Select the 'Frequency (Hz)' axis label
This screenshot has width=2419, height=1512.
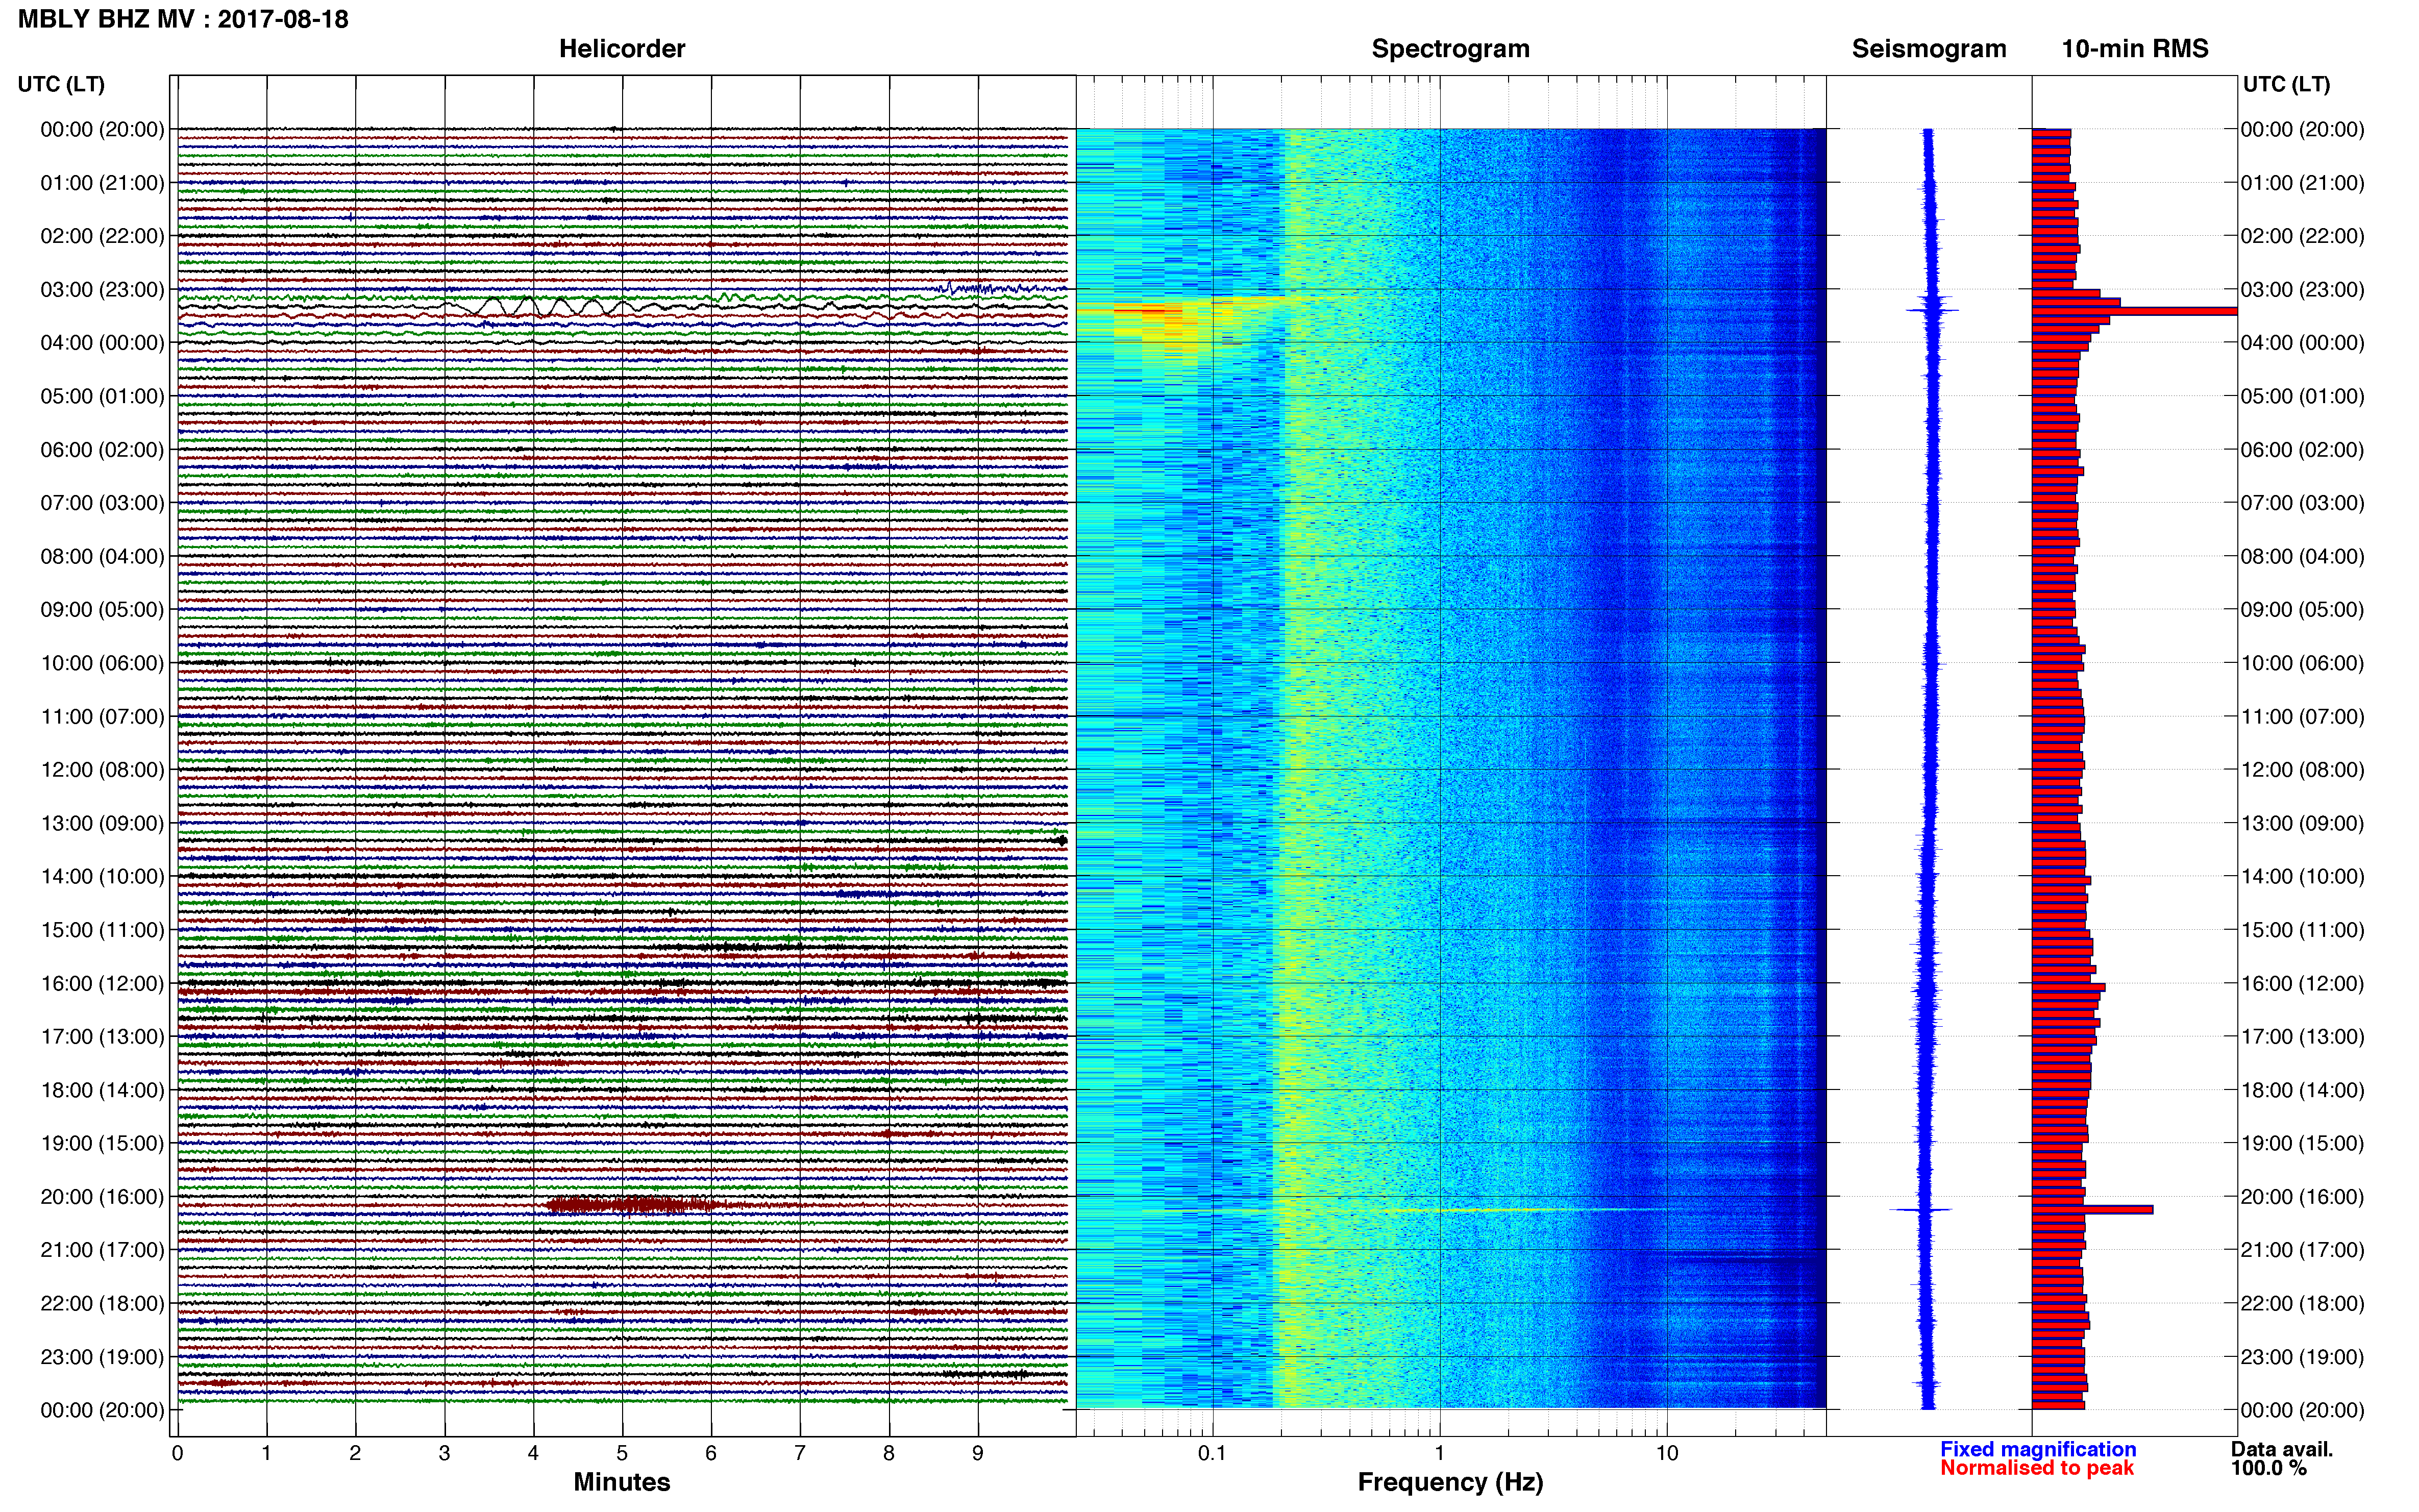(1450, 1482)
